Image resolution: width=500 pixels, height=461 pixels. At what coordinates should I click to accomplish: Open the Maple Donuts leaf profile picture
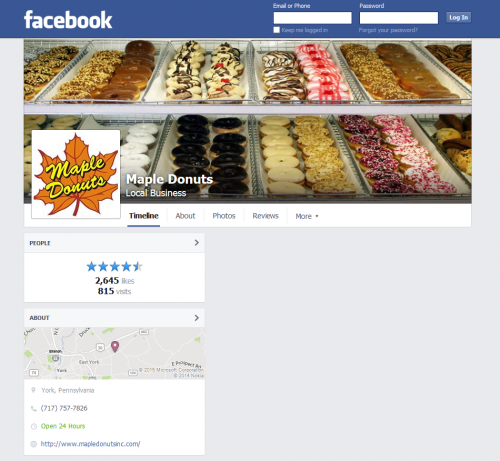pos(76,174)
